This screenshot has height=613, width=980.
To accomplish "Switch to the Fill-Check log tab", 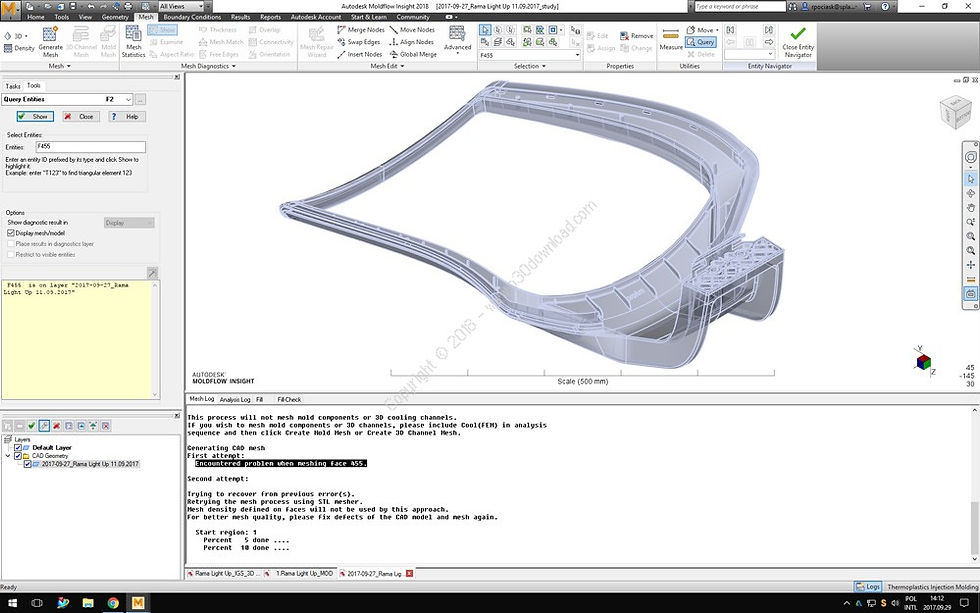I will 289,399.
